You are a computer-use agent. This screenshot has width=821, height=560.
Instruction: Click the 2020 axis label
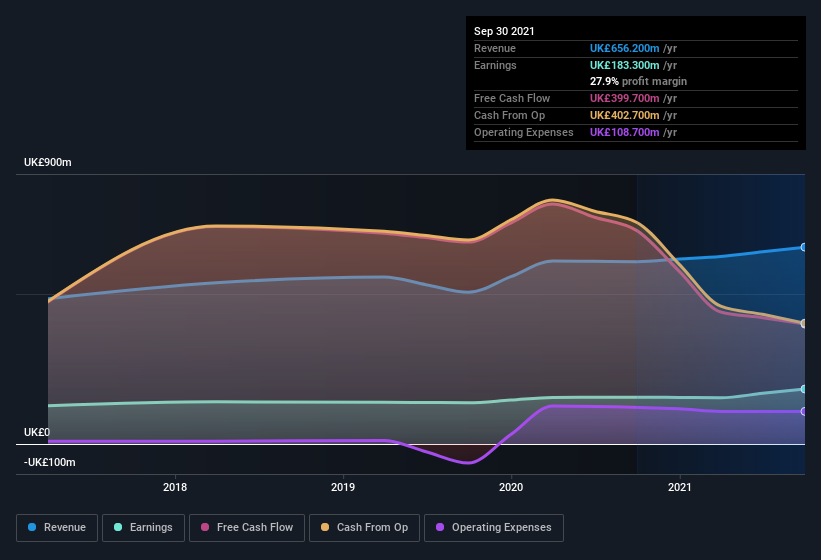click(511, 487)
